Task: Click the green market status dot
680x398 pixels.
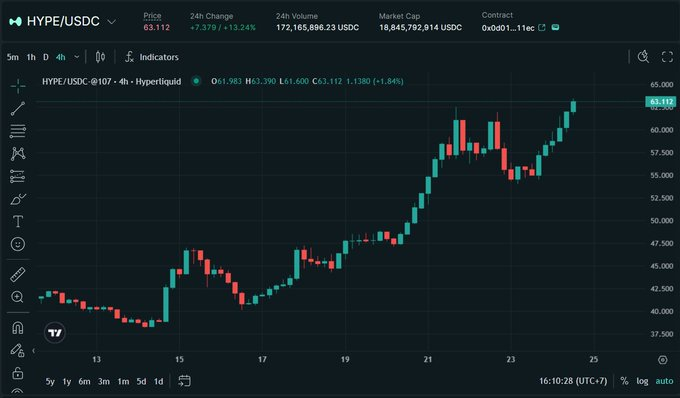Action: [x=196, y=81]
